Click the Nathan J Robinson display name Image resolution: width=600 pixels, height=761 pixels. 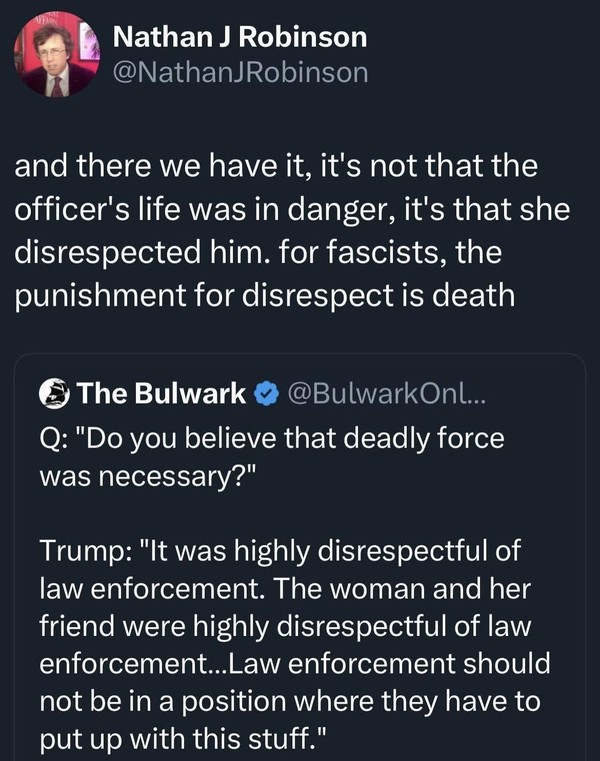(240, 38)
